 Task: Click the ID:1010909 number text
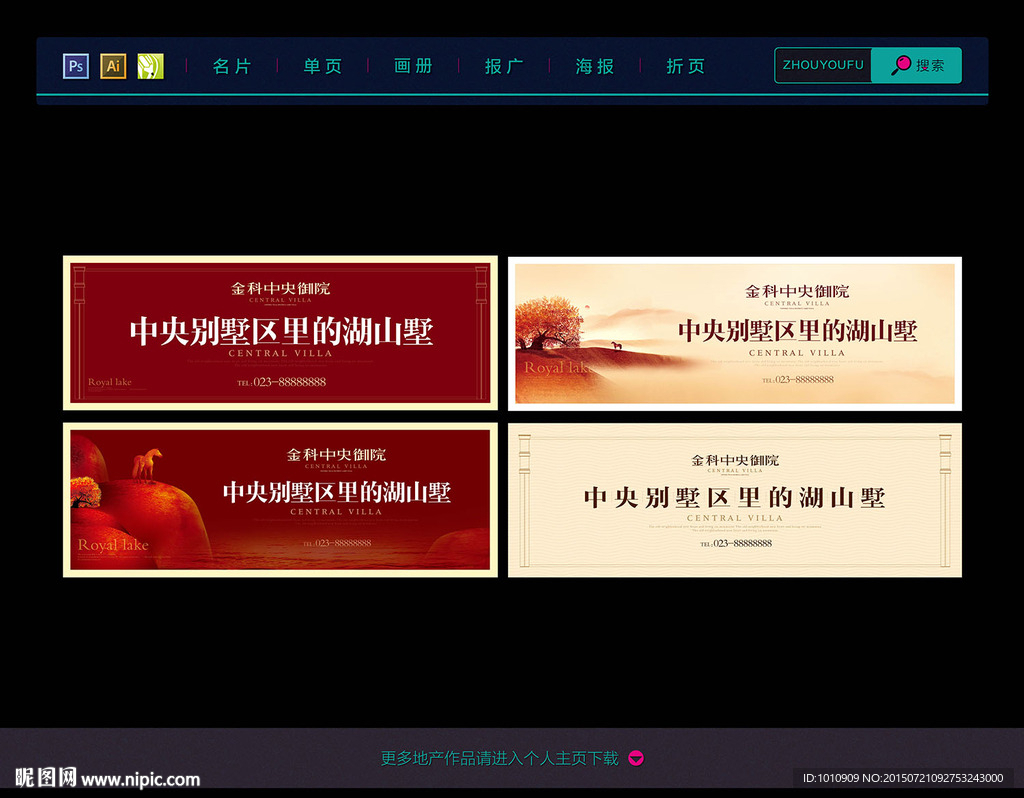pyautogui.click(x=831, y=778)
